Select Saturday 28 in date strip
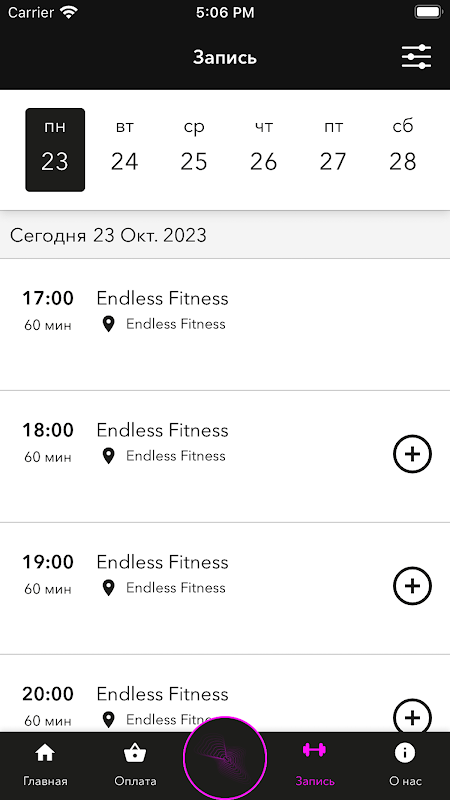 tap(403, 149)
